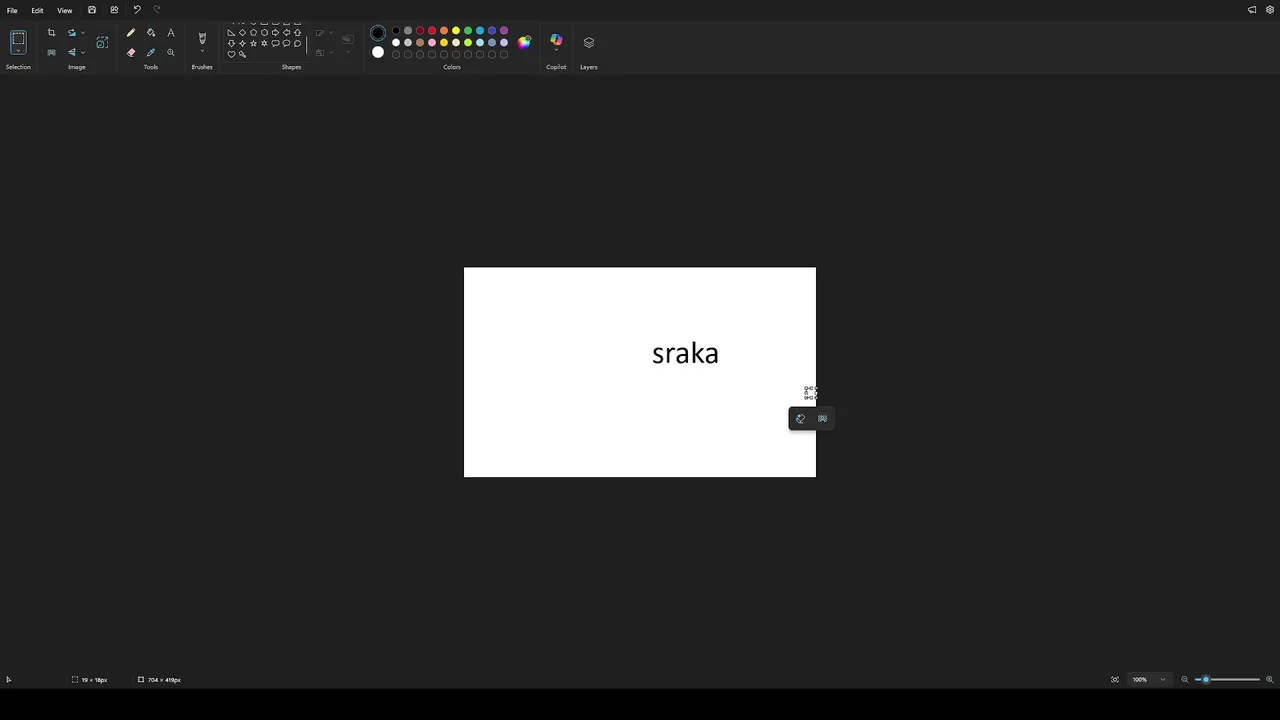
Task: Click the Flip image icon
Action: [72, 52]
